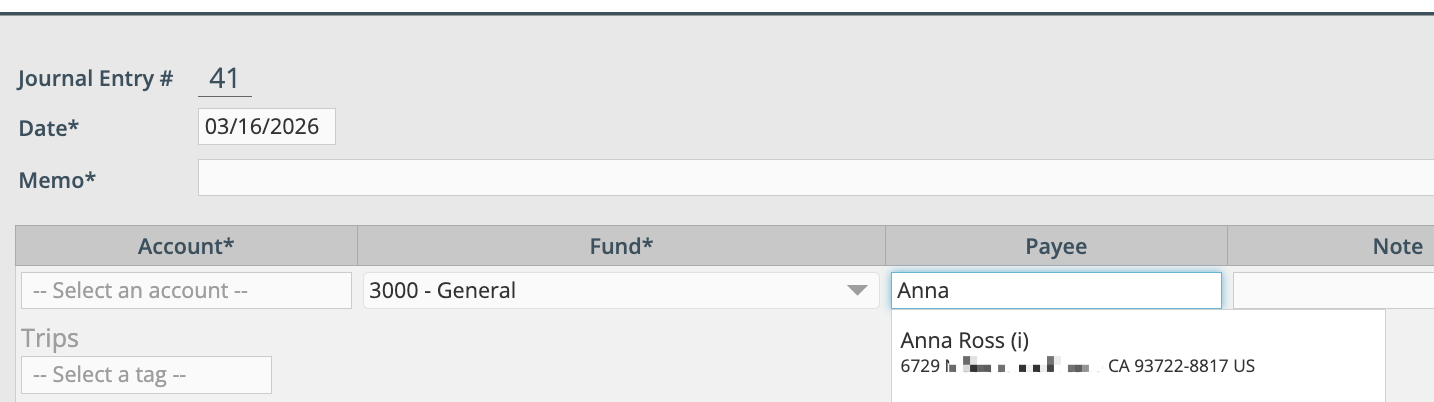Open the 'Select an account' dropdown
This screenshot has height=402, width=1434.
186,291
